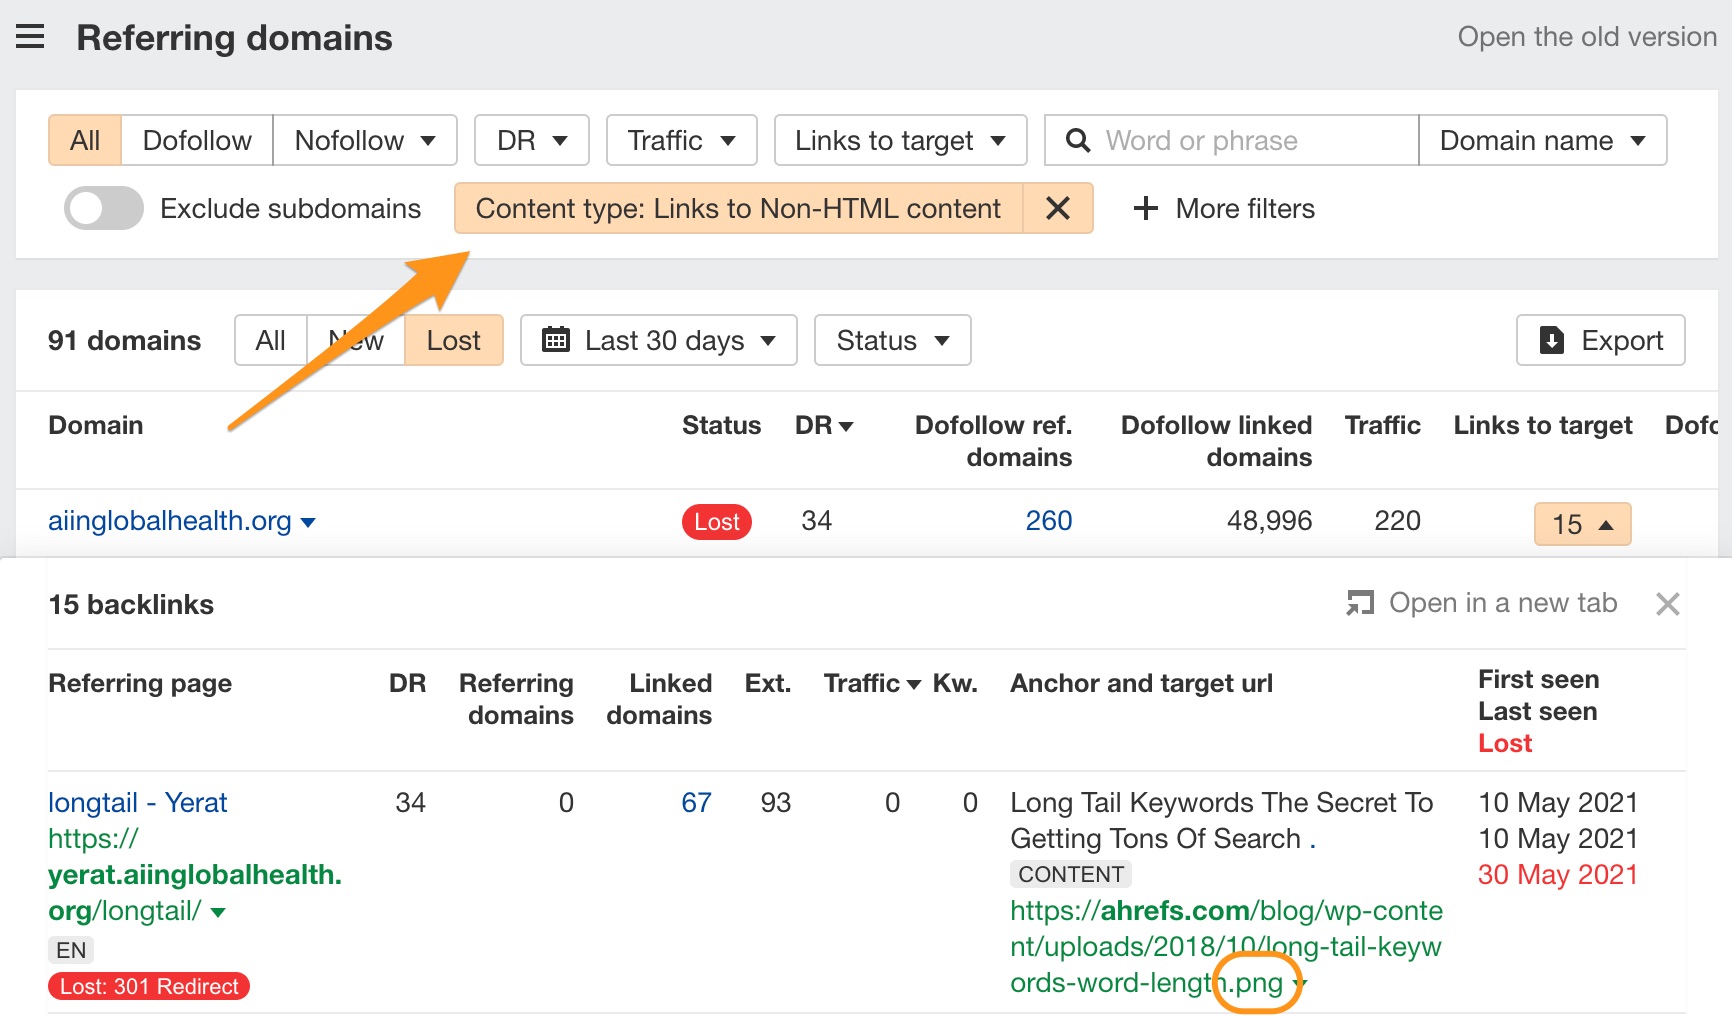Click Open the old version link
This screenshot has height=1016, width=1732.
tap(1586, 37)
